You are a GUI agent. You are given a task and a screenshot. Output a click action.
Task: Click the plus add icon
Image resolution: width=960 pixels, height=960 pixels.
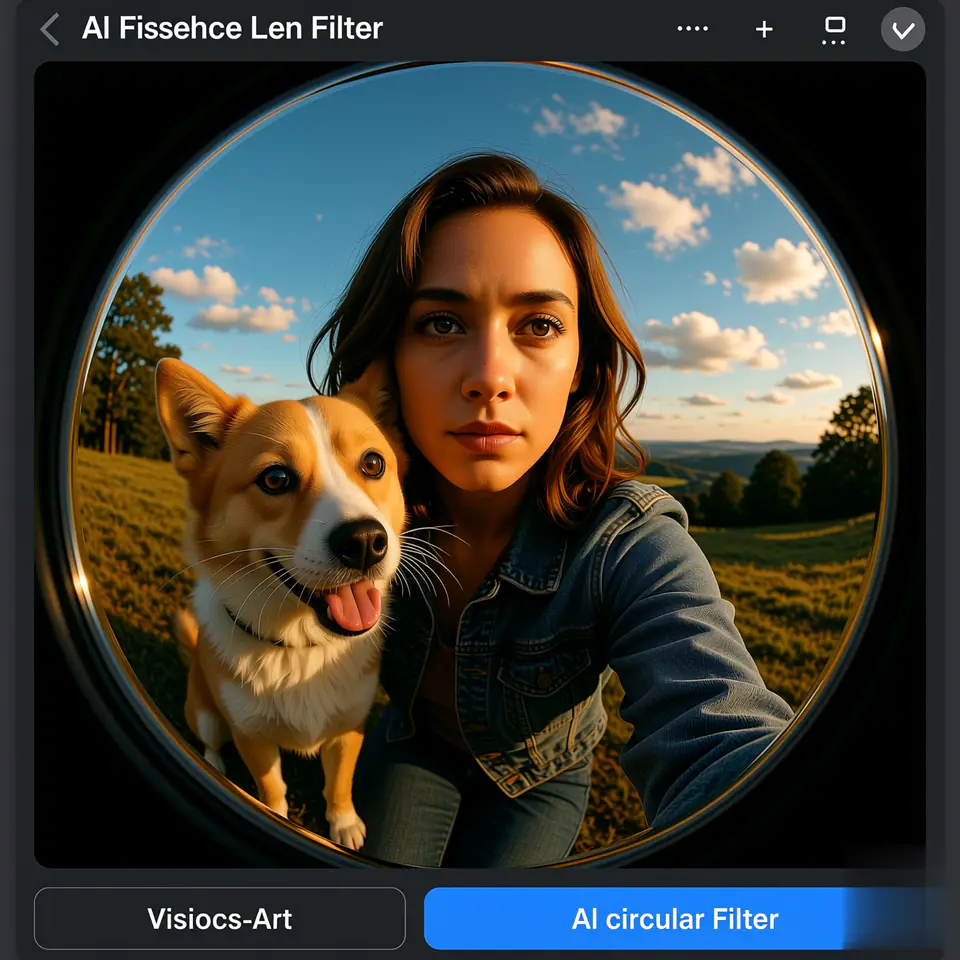pos(763,29)
